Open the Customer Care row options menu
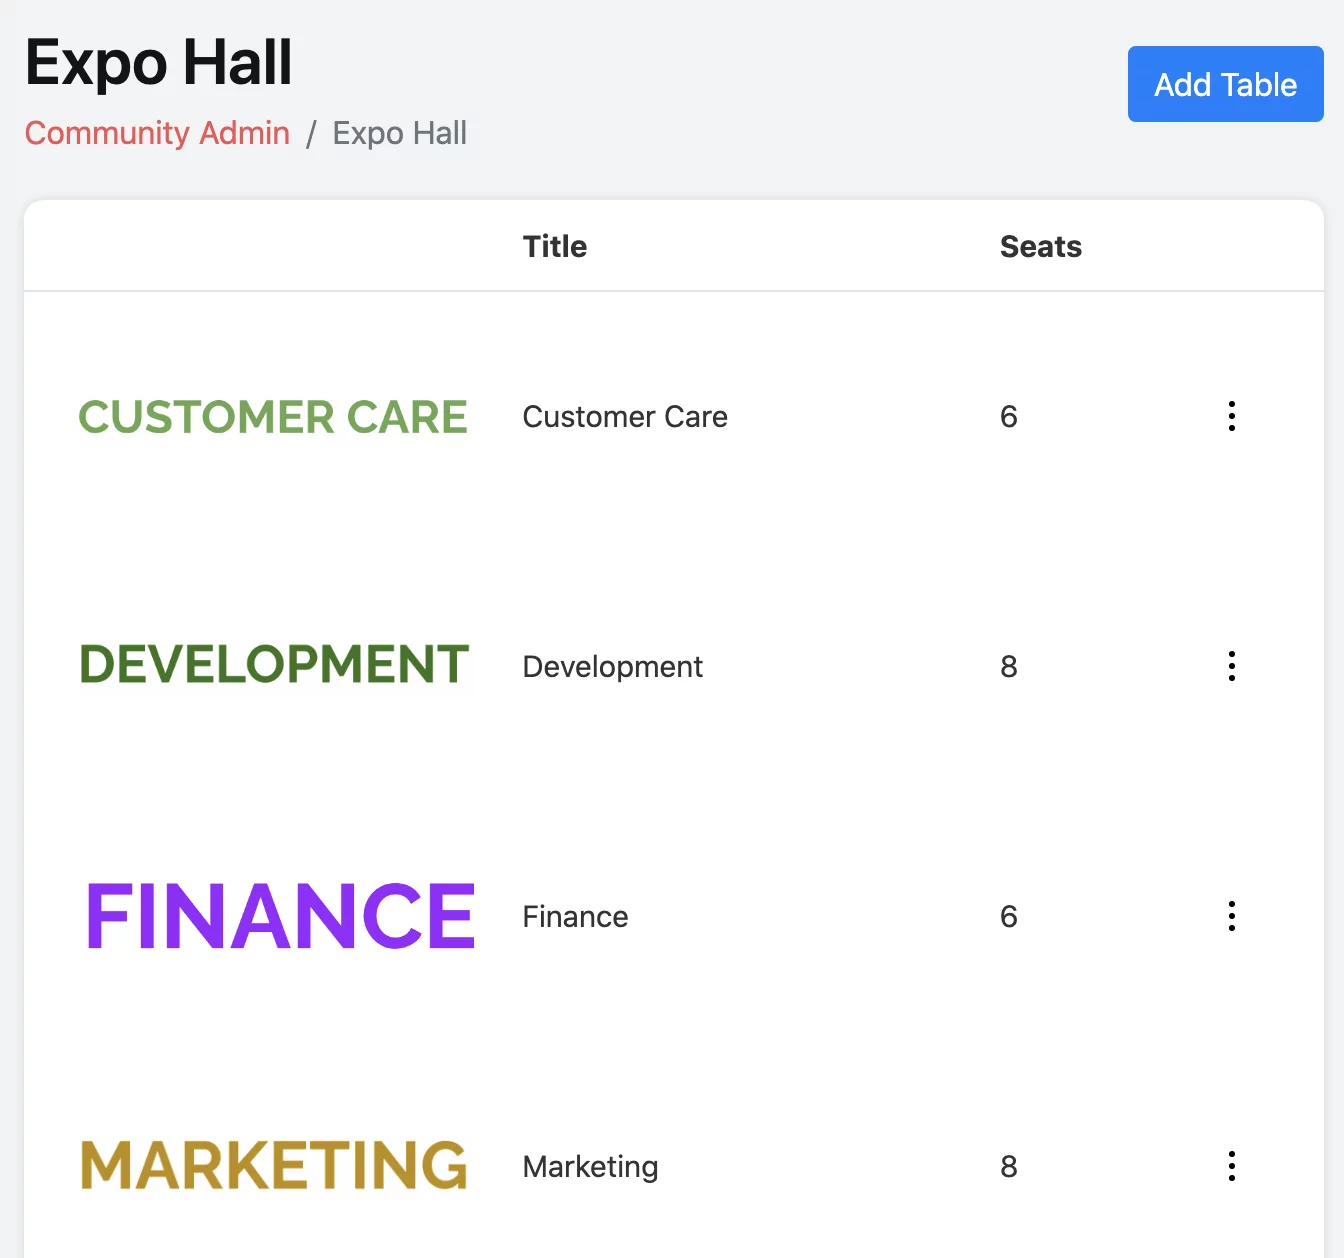This screenshot has height=1258, width=1344. point(1231,416)
